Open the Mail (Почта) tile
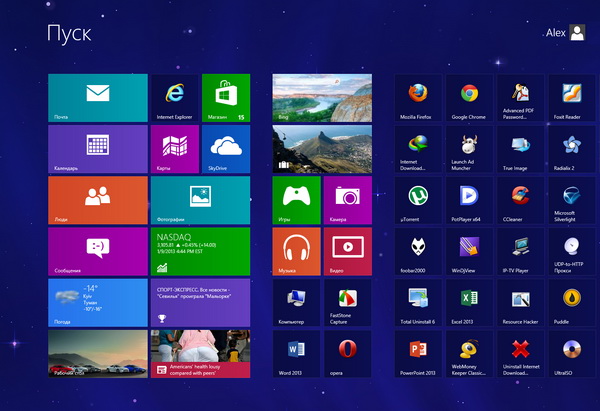The image size is (600, 411). [x=97, y=97]
